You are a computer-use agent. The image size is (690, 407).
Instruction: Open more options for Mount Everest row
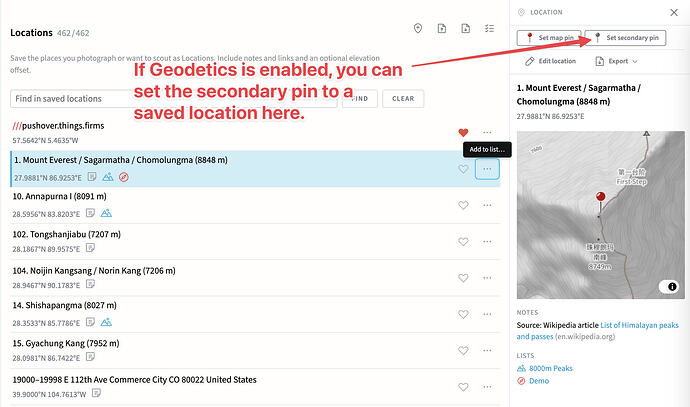pyautogui.click(x=487, y=169)
